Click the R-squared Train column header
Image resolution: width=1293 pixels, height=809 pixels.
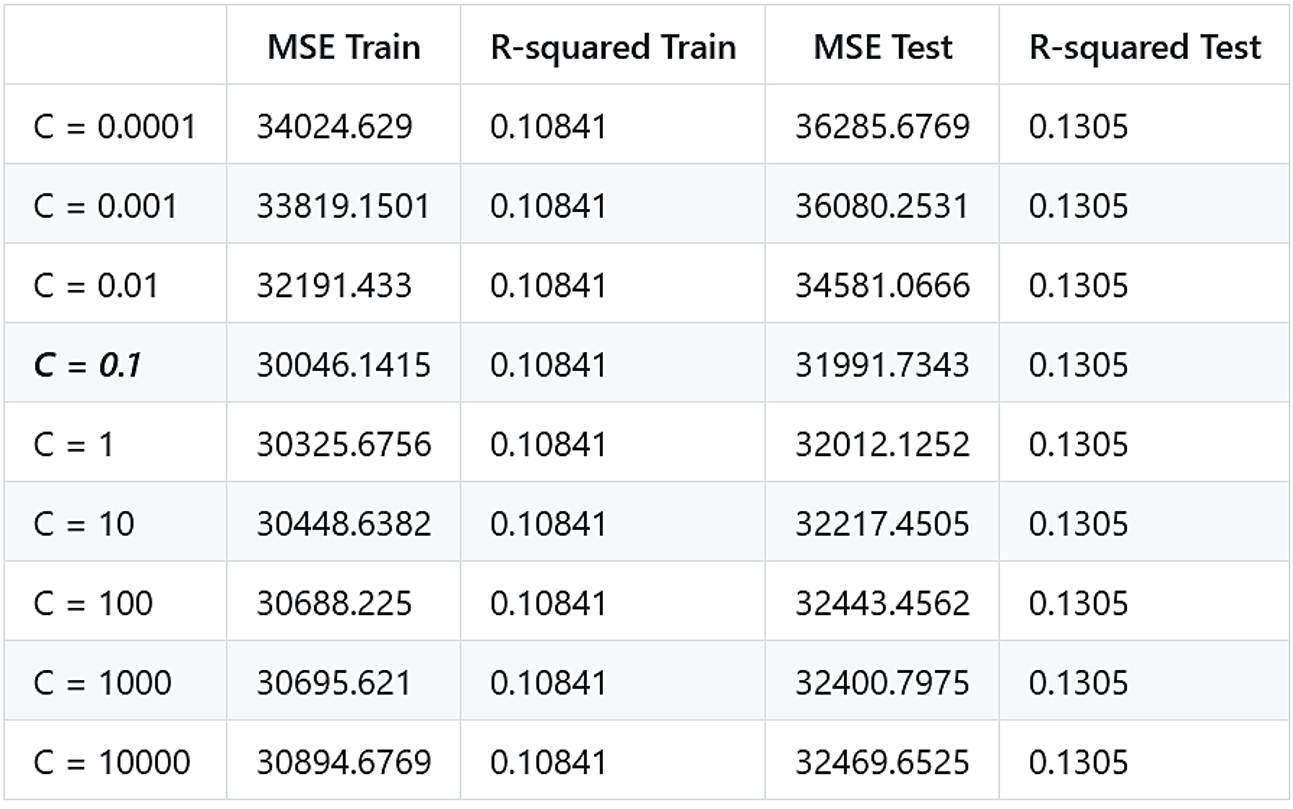click(613, 47)
